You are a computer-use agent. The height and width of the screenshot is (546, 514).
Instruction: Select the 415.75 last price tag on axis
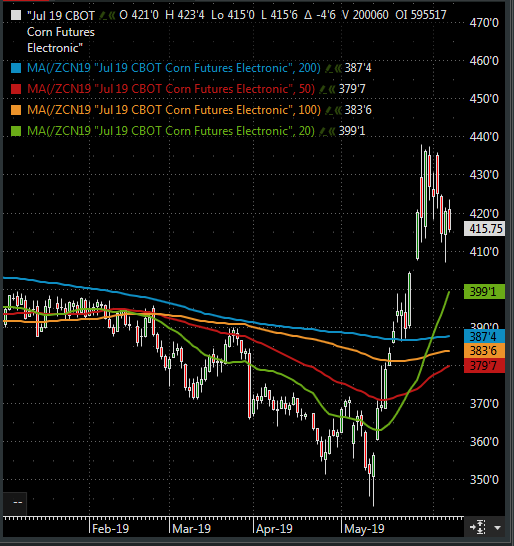pyautogui.click(x=484, y=229)
